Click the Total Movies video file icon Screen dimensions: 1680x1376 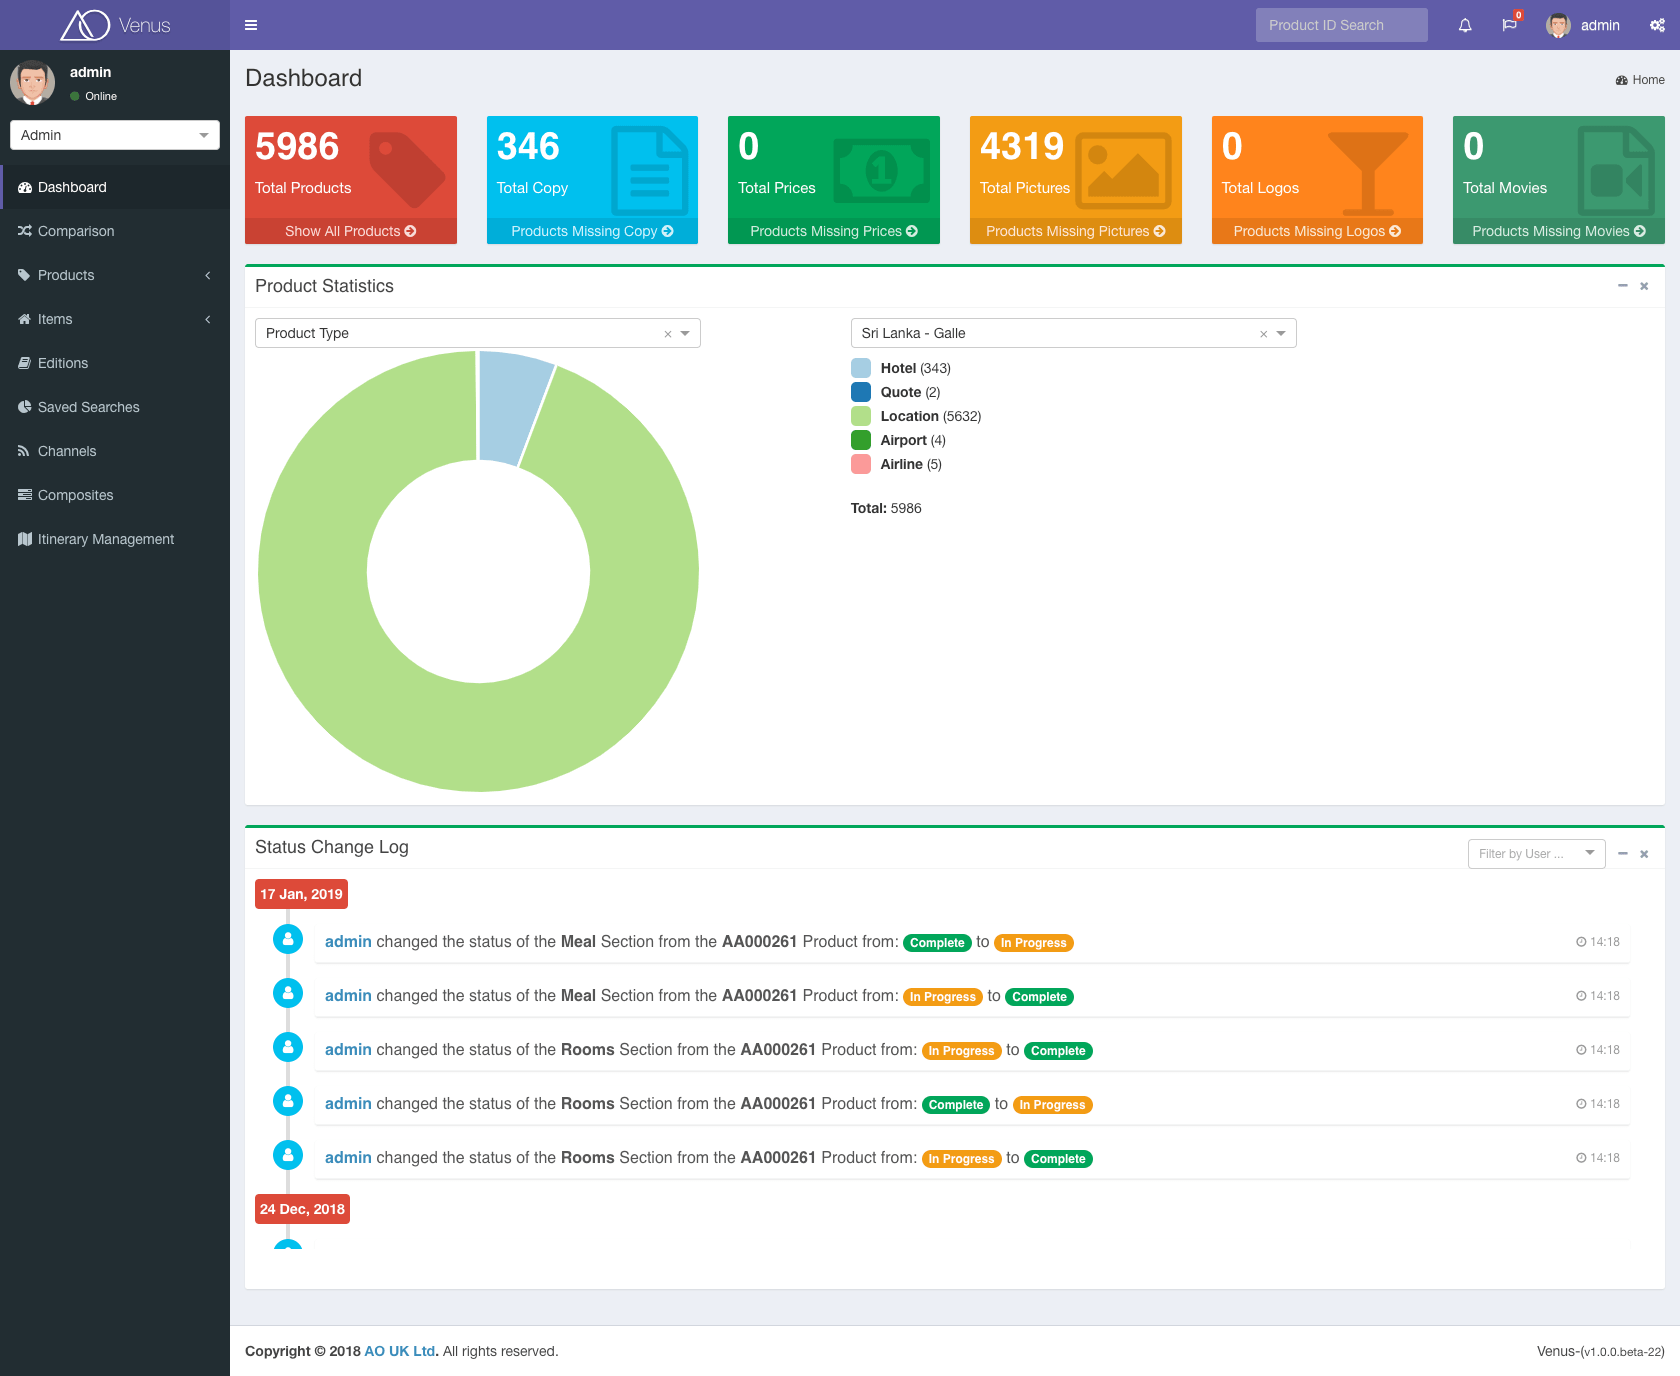pos(1616,171)
